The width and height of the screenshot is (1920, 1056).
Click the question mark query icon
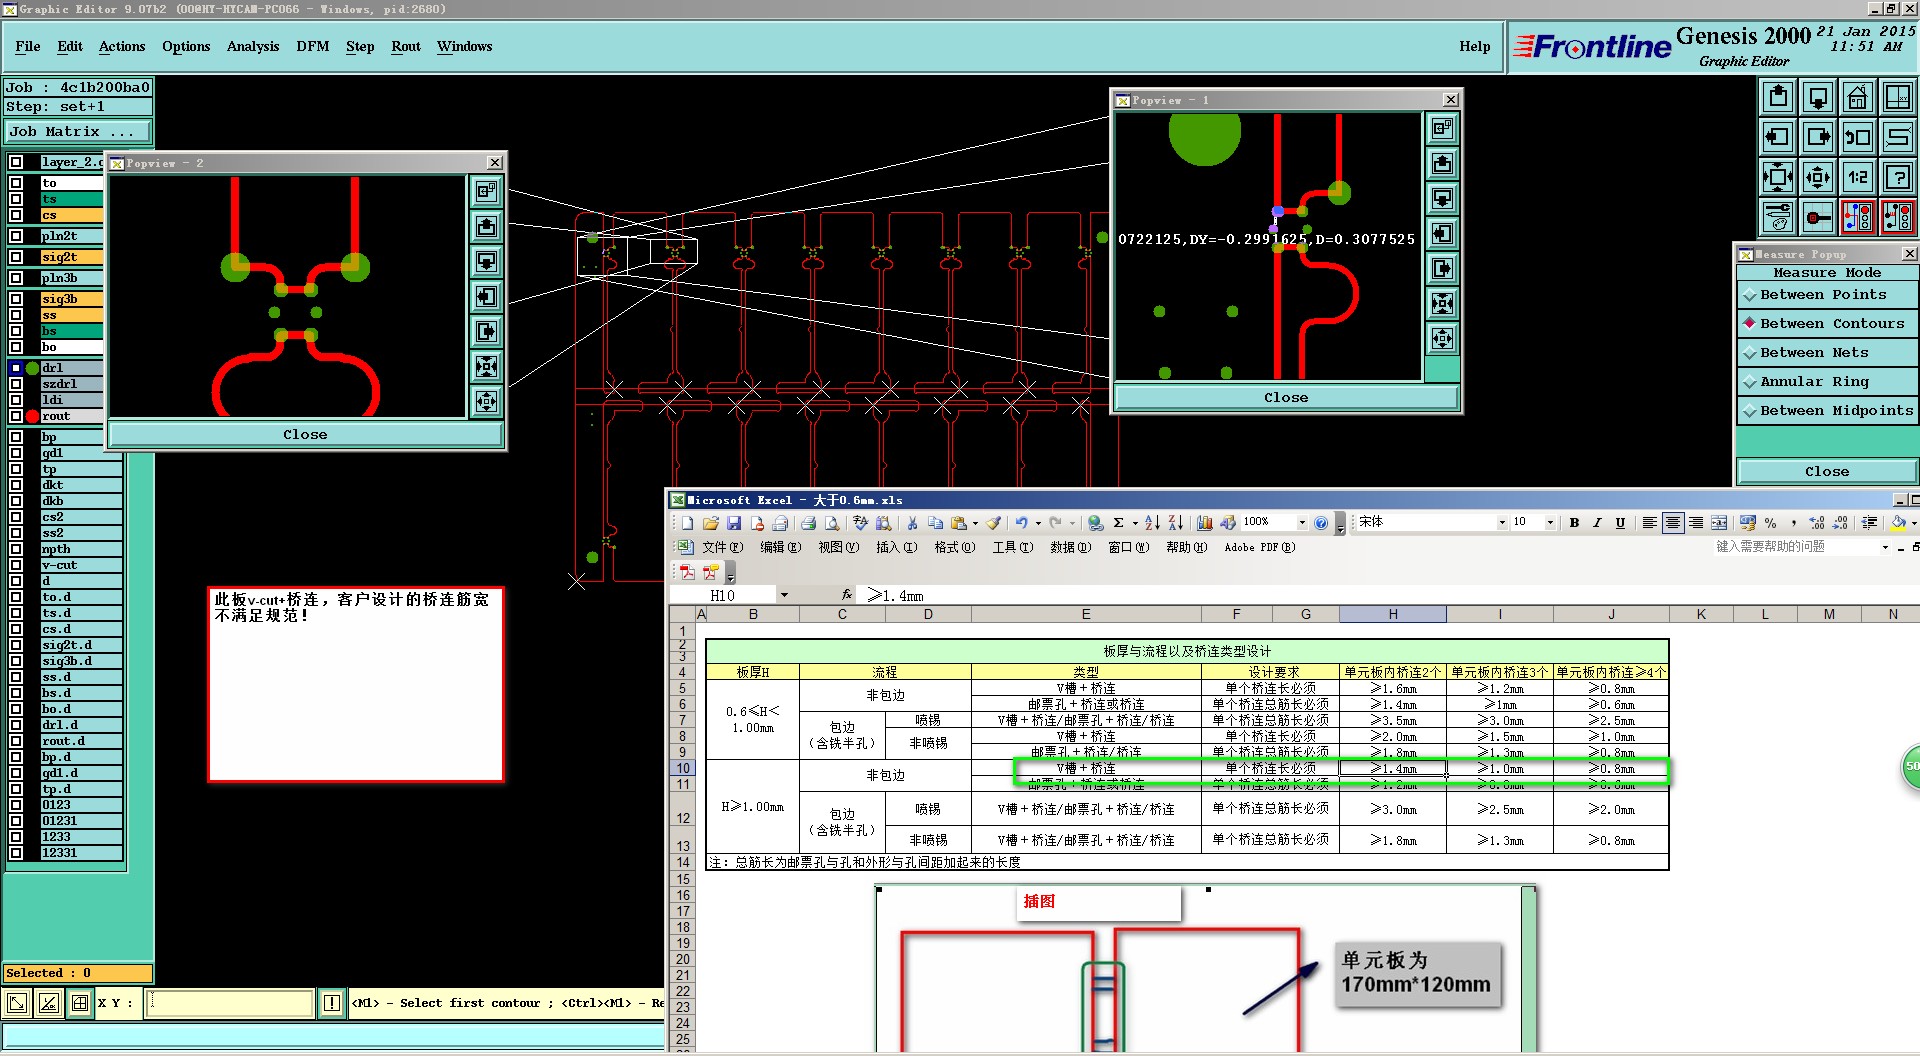point(1898,177)
